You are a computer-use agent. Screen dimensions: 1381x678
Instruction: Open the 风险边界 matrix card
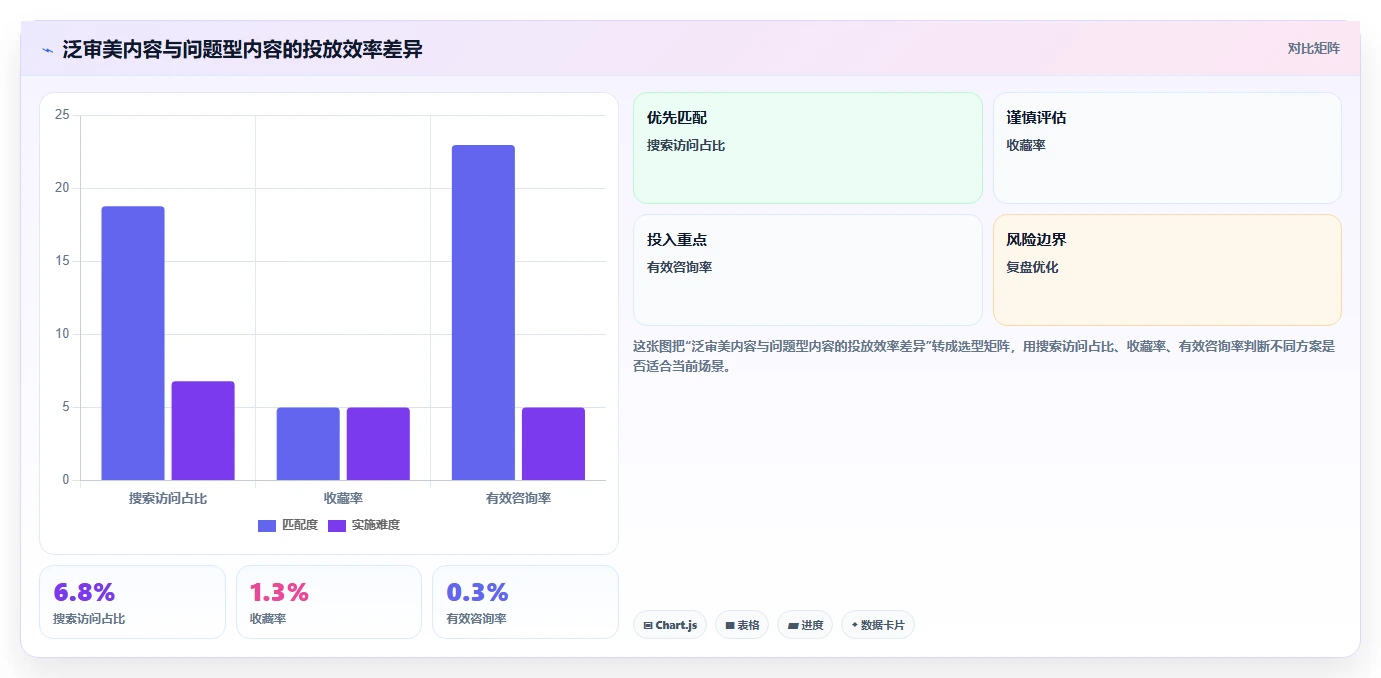pyautogui.click(x=1167, y=270)
